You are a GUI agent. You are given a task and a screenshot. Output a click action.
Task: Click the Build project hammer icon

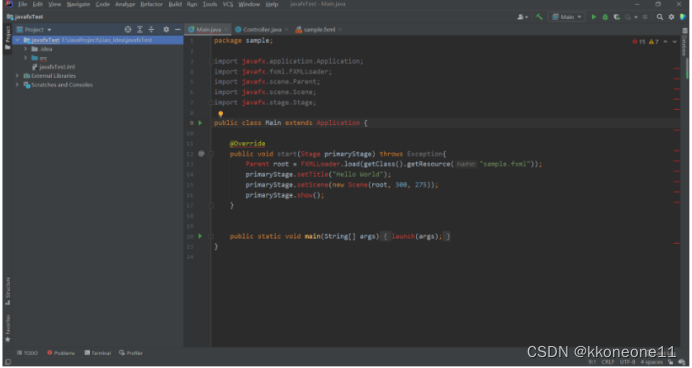tap(539, 17)
